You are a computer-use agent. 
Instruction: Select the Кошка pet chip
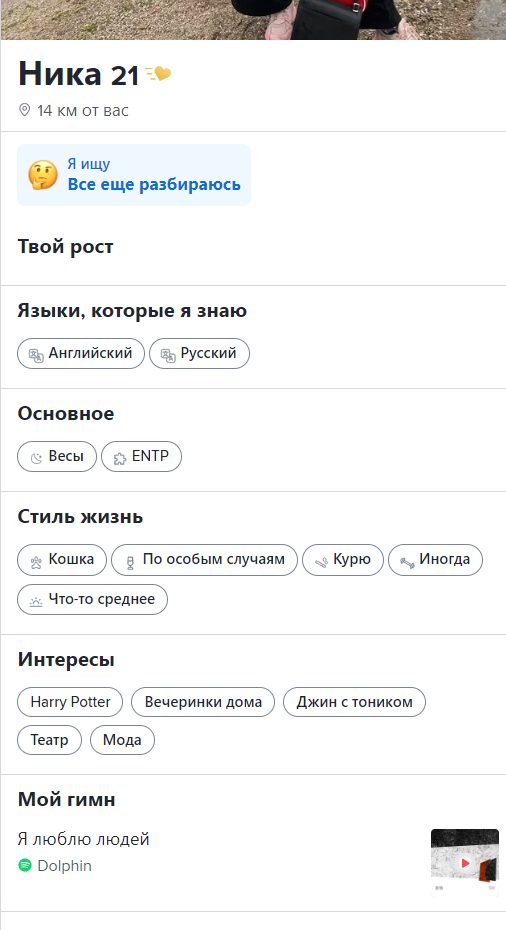[62, 560]
